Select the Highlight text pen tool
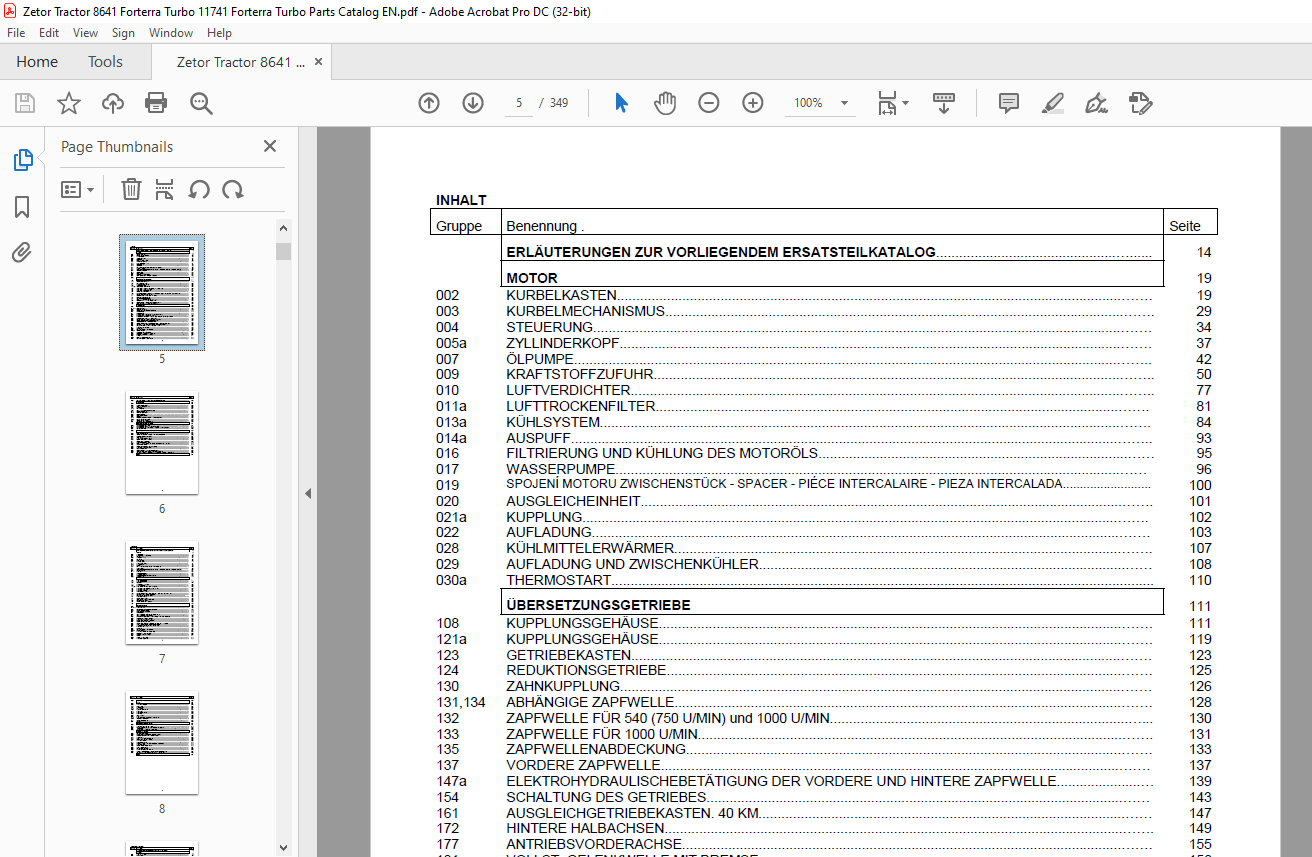This screenshot has width=1312, height=857. pyautogui.click(x=1052, y=103)
